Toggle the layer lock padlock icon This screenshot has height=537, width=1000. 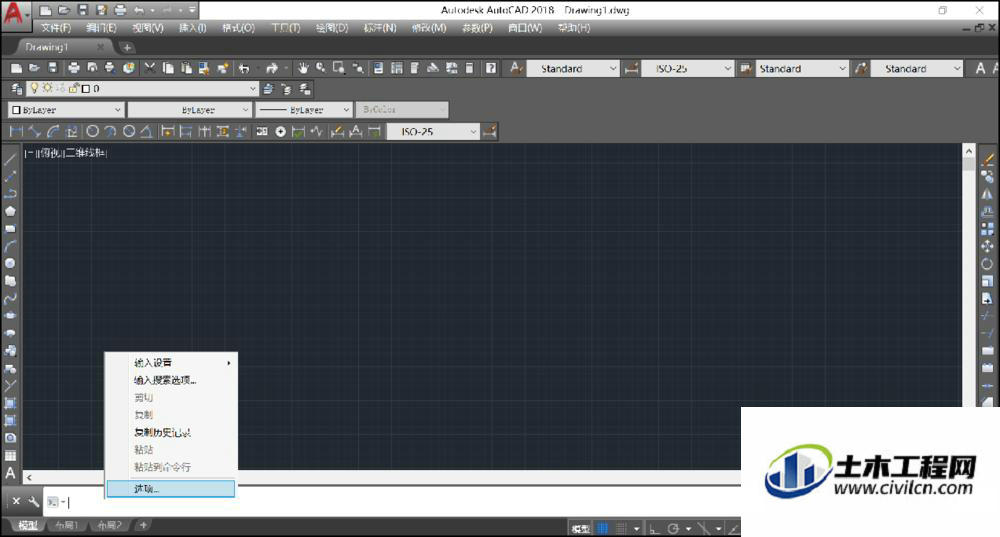(74, 89)
